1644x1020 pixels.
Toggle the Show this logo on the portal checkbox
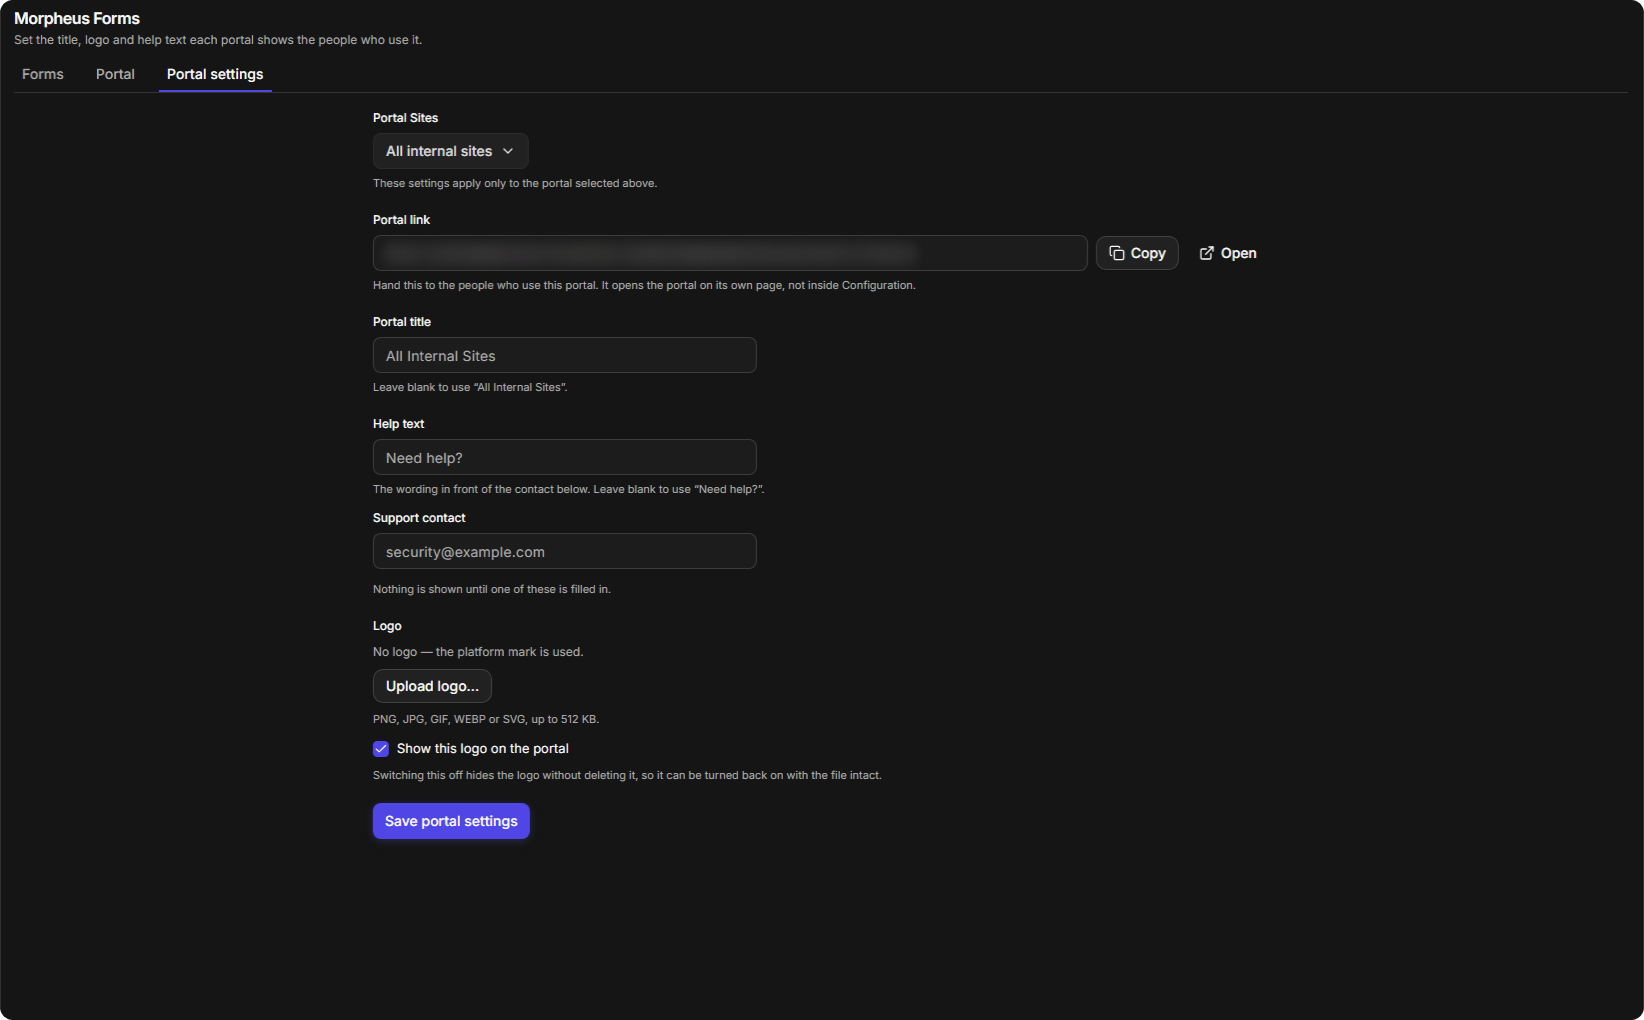(x=381, y=749)
